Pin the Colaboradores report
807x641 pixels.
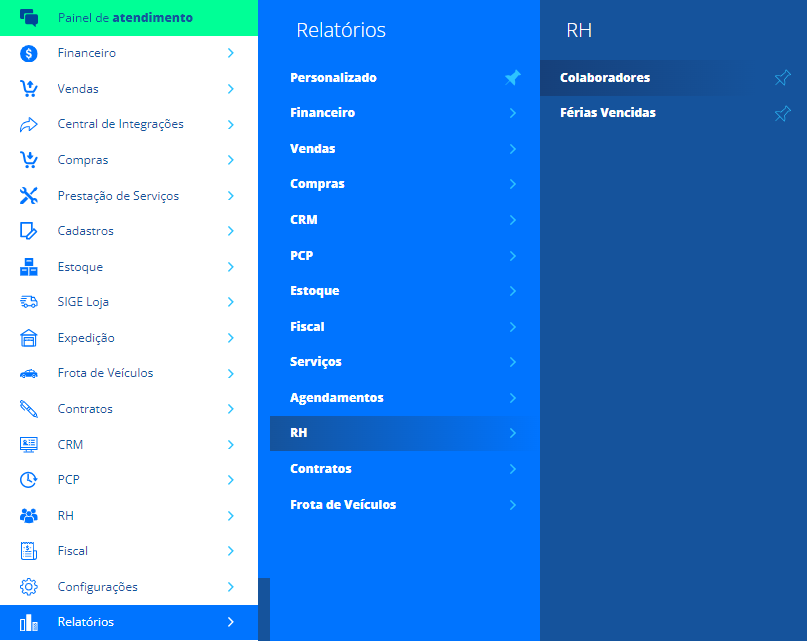(x=782, y=78)
